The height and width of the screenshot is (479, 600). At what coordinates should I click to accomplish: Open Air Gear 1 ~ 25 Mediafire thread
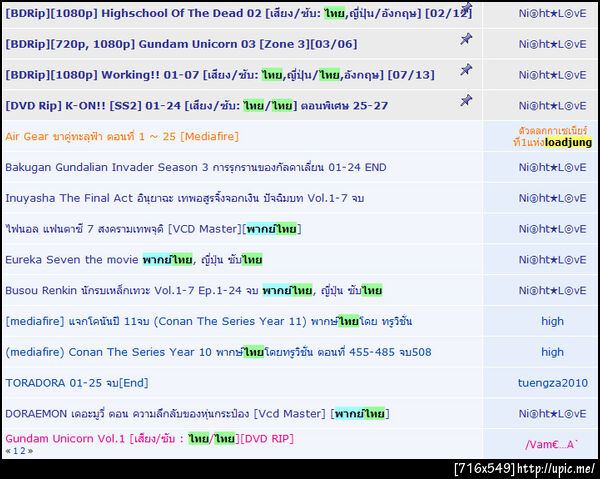pos(122,136)
